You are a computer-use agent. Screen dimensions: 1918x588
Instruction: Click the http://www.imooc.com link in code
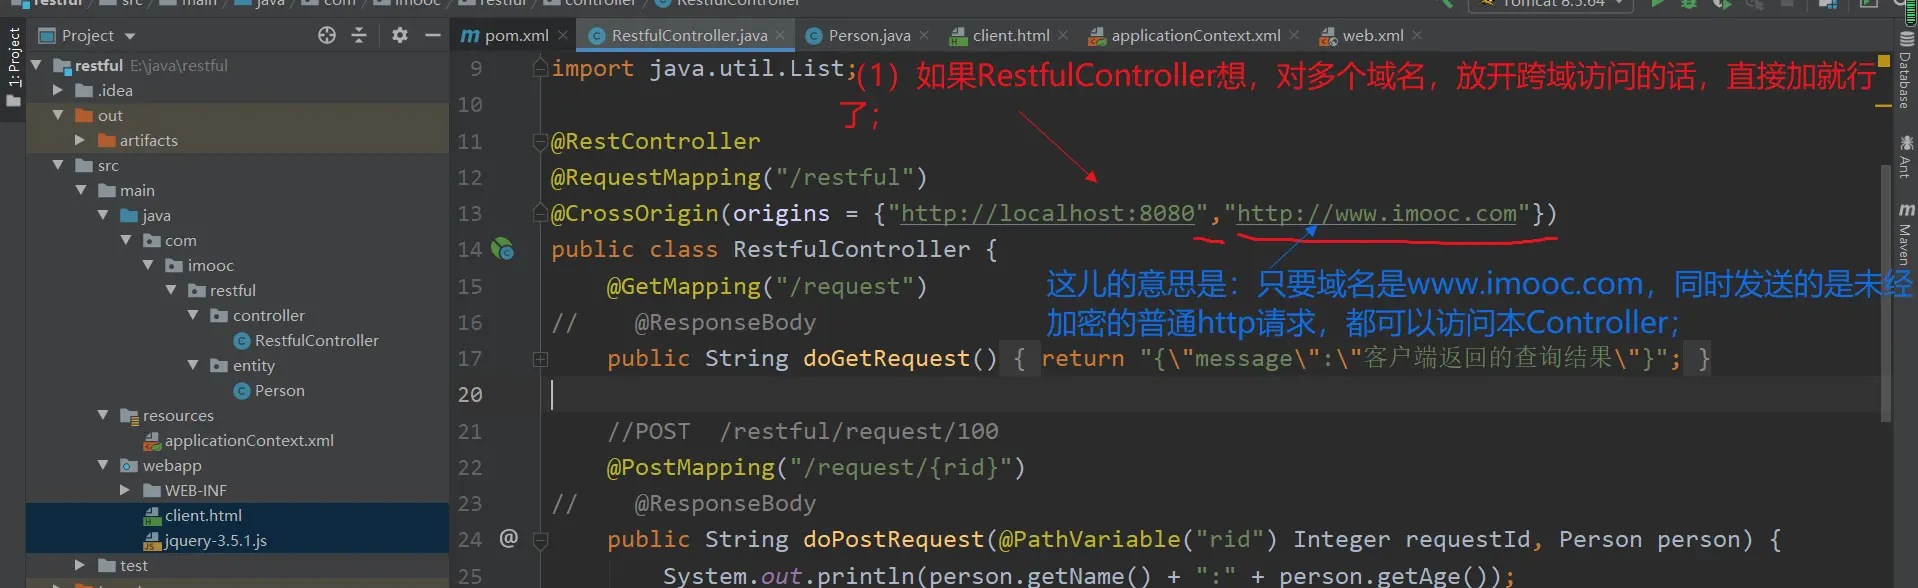tap(1377, 213)
